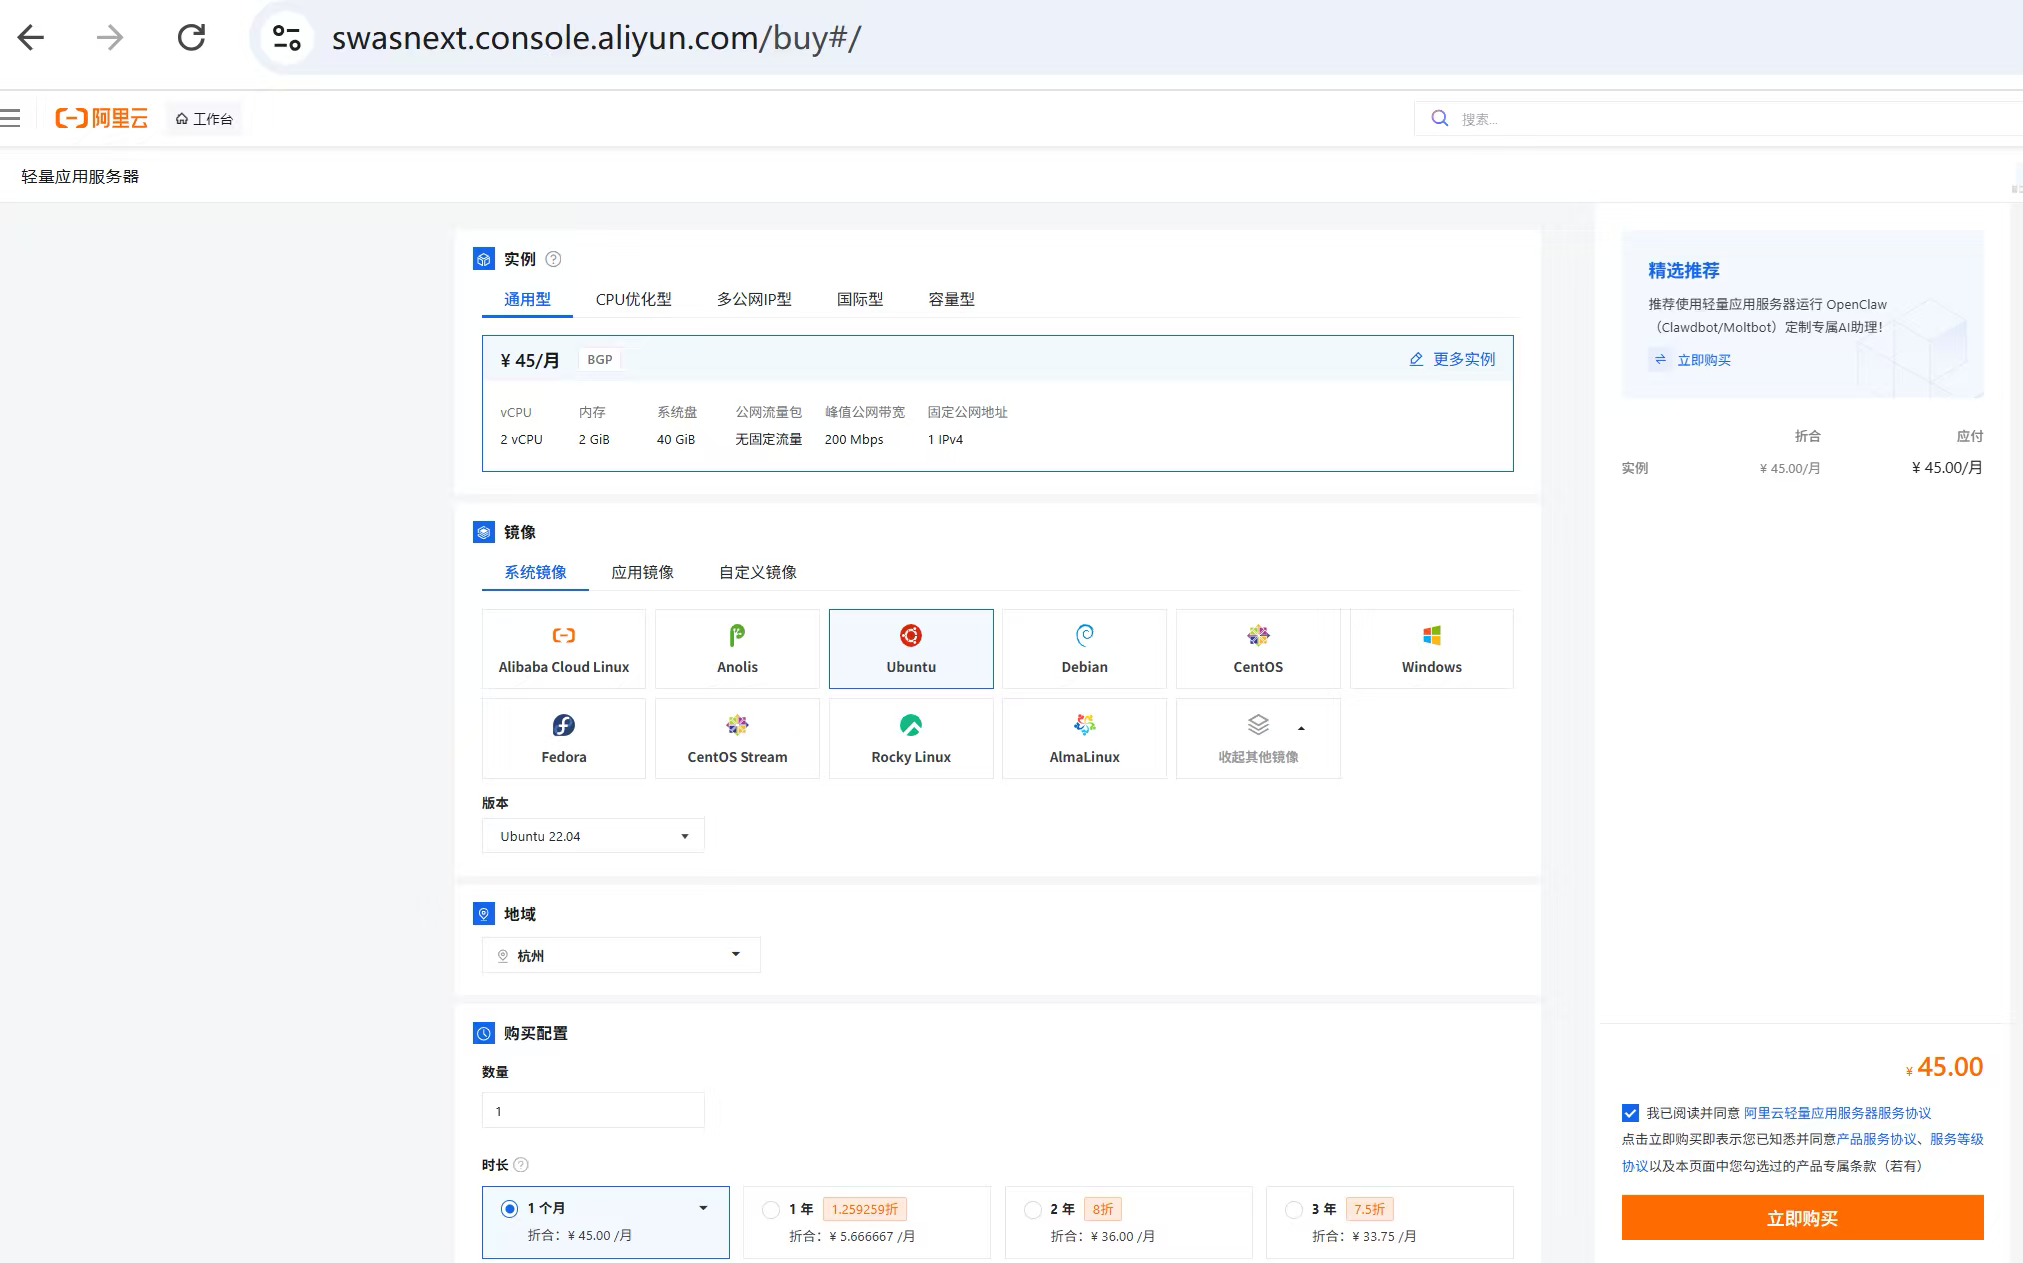This screenshot has height=1263, width=2023.
Task: Click the 7.5折 discount badge
Action: click(1369, 1209)
